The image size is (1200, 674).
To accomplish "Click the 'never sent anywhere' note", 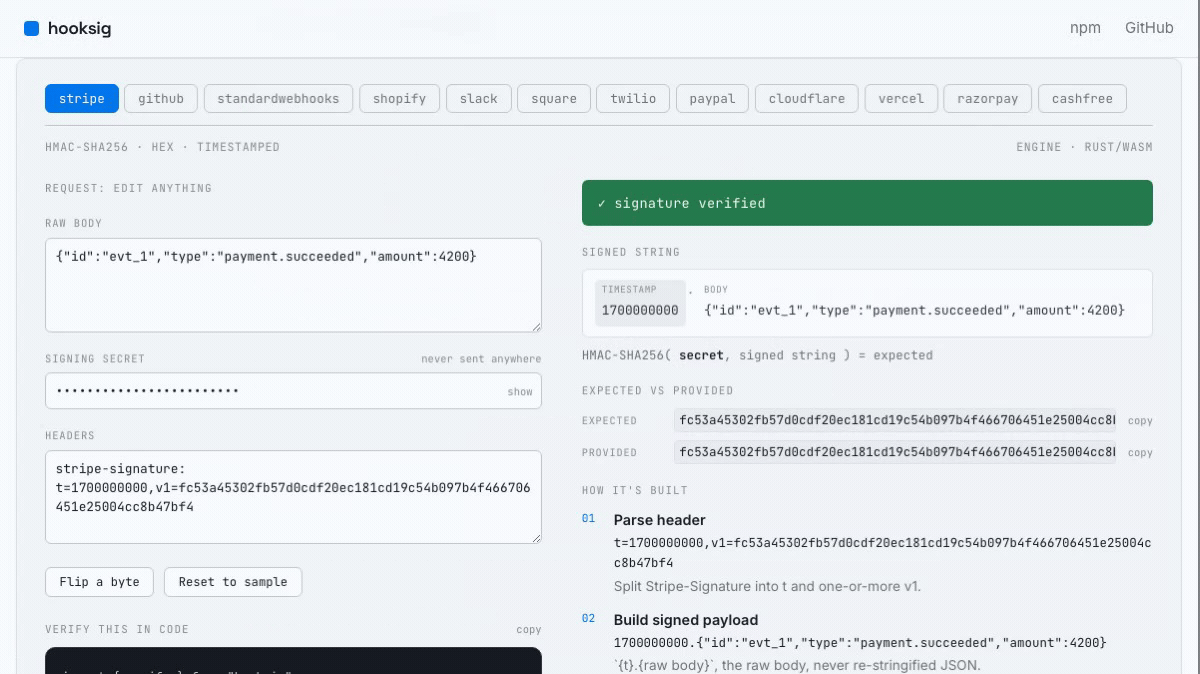I will click(x=481, y=359).
